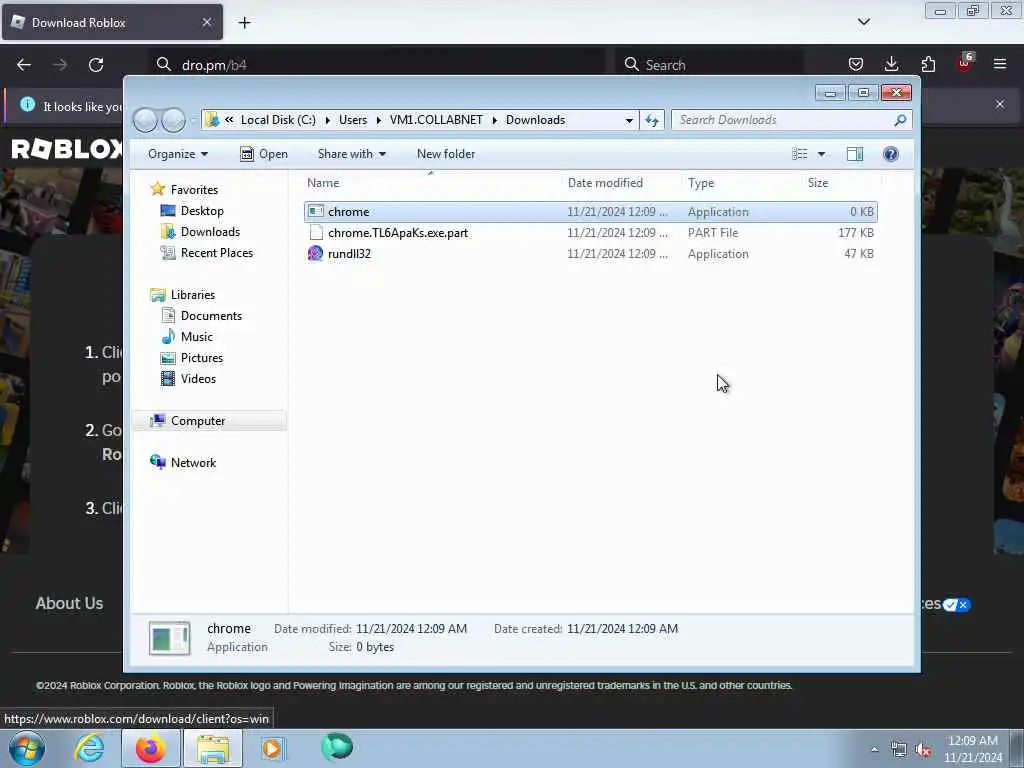Click Windows Explorer taskbar icon
Screen dimensions: 1024x768
pyautogui.click(x=213, y=748)
